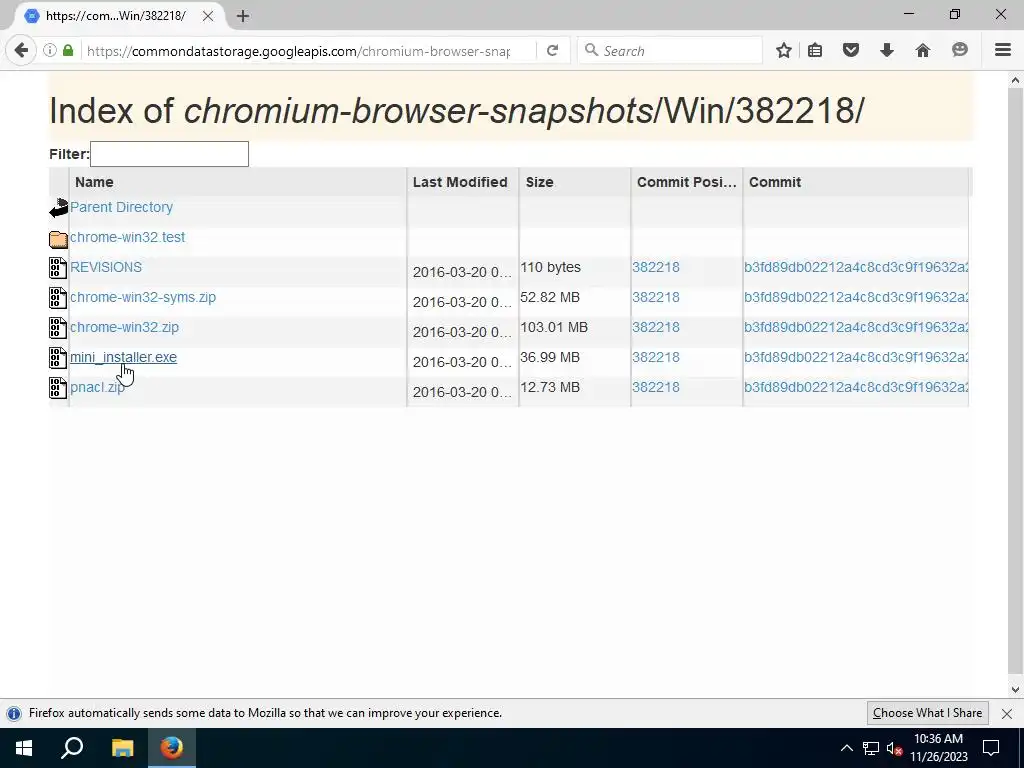Open Firefox Hello chat smiley icon

(959, 50)
